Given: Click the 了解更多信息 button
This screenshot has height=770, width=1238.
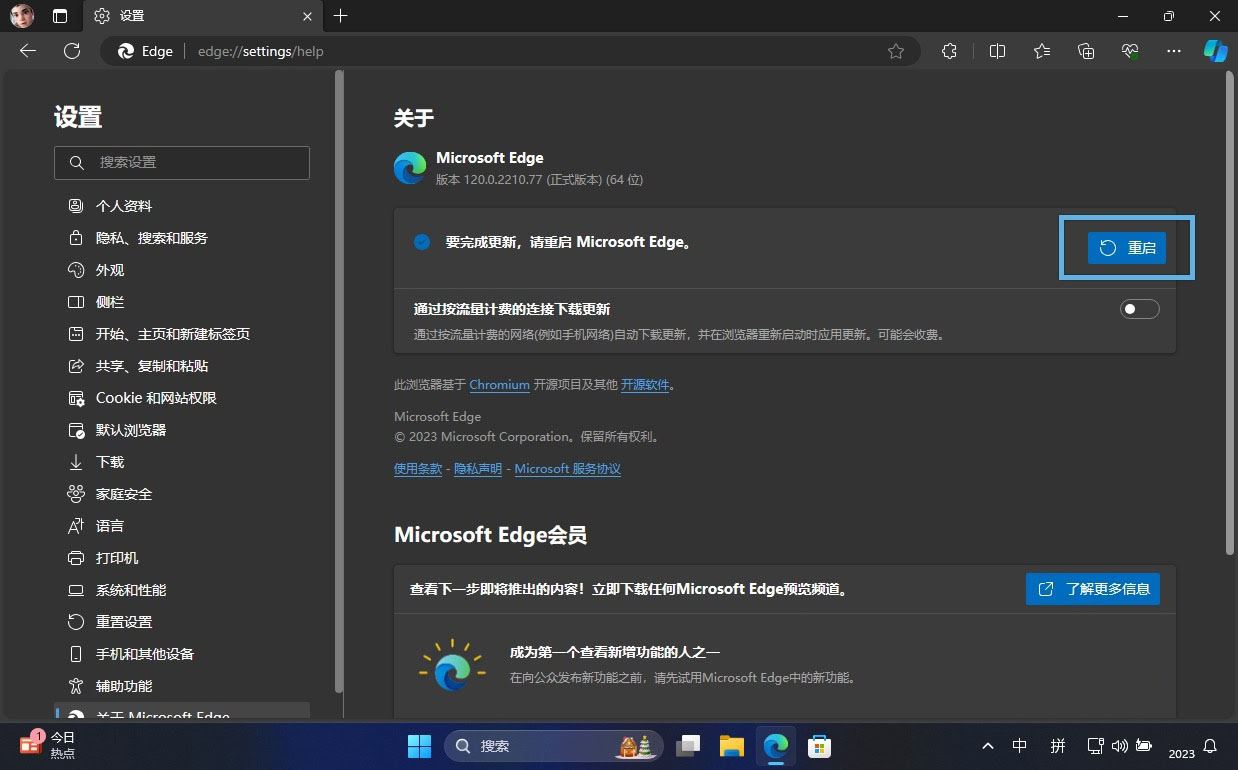Looking at the screenshot, I should tap(1093, 589).
